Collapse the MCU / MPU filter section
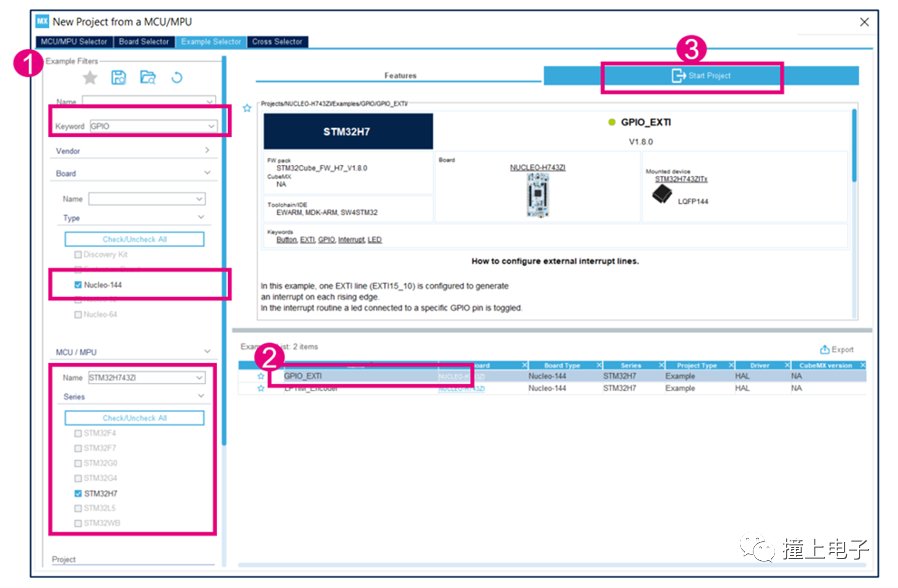This screenshot has height=588, width=898. [207, 351]
